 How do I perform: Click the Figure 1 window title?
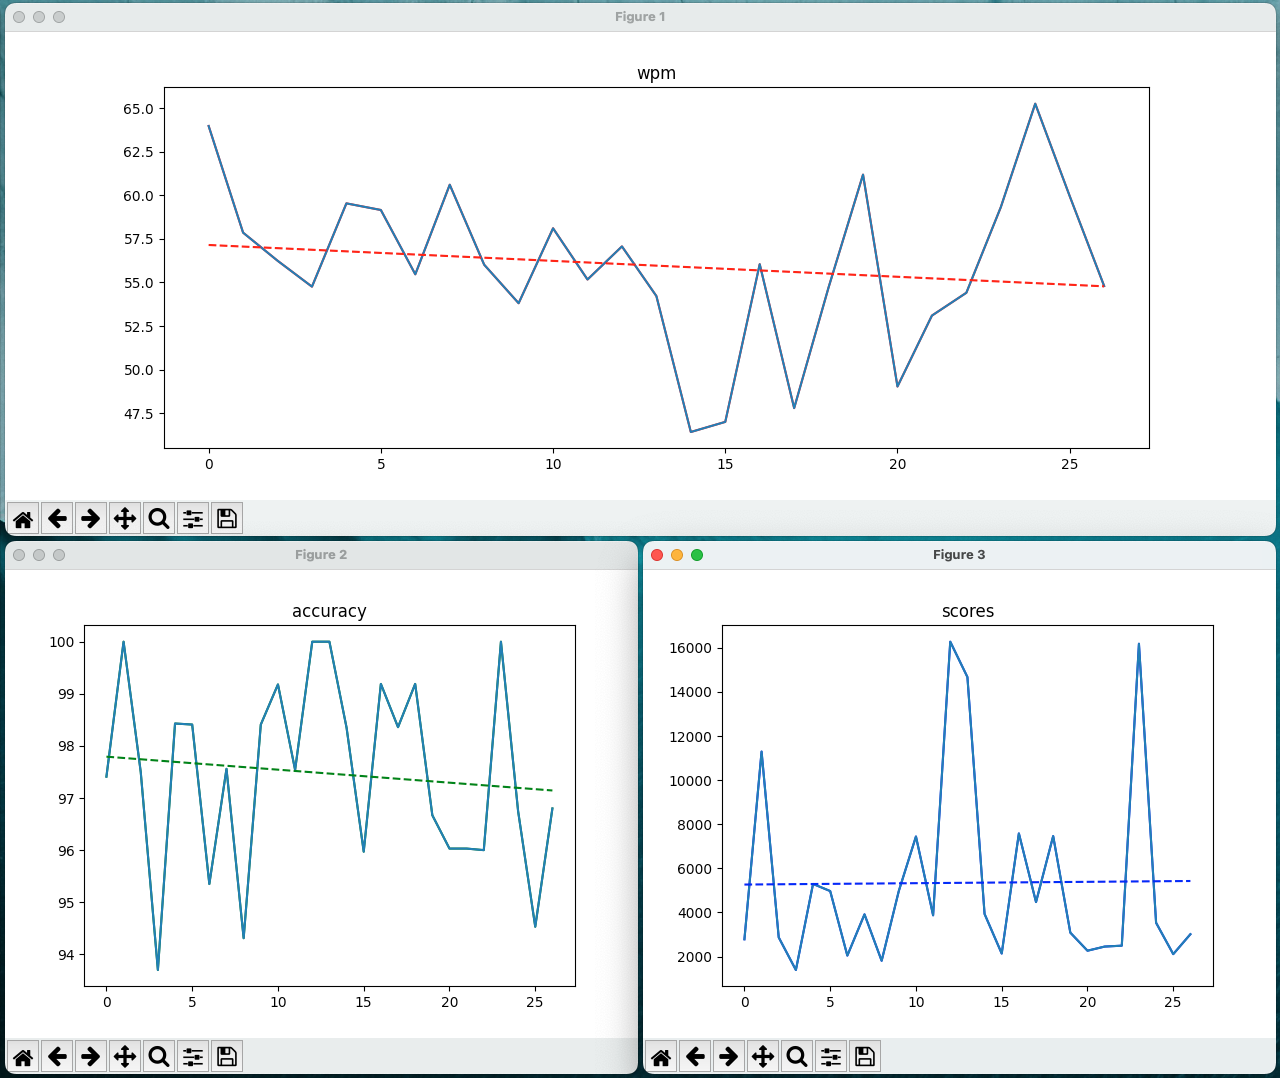[x=640, y=17]
